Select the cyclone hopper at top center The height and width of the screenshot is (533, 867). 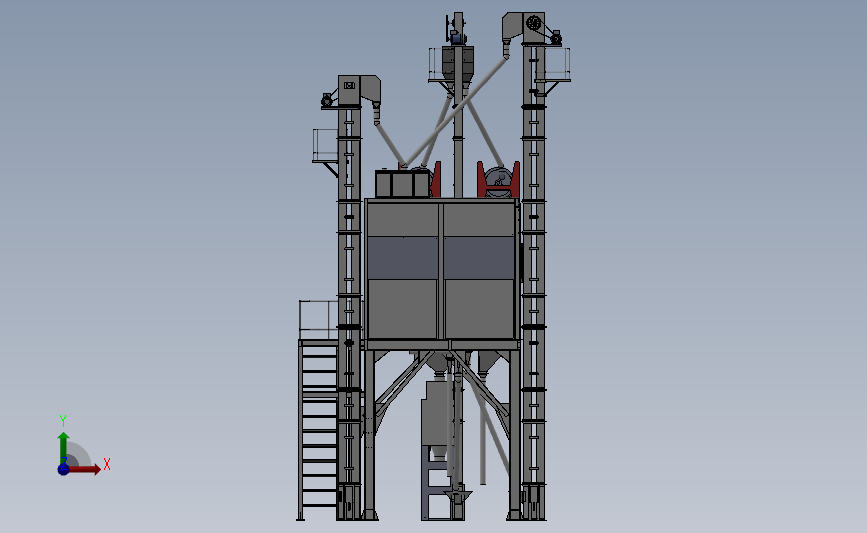[x=458, y=64]
